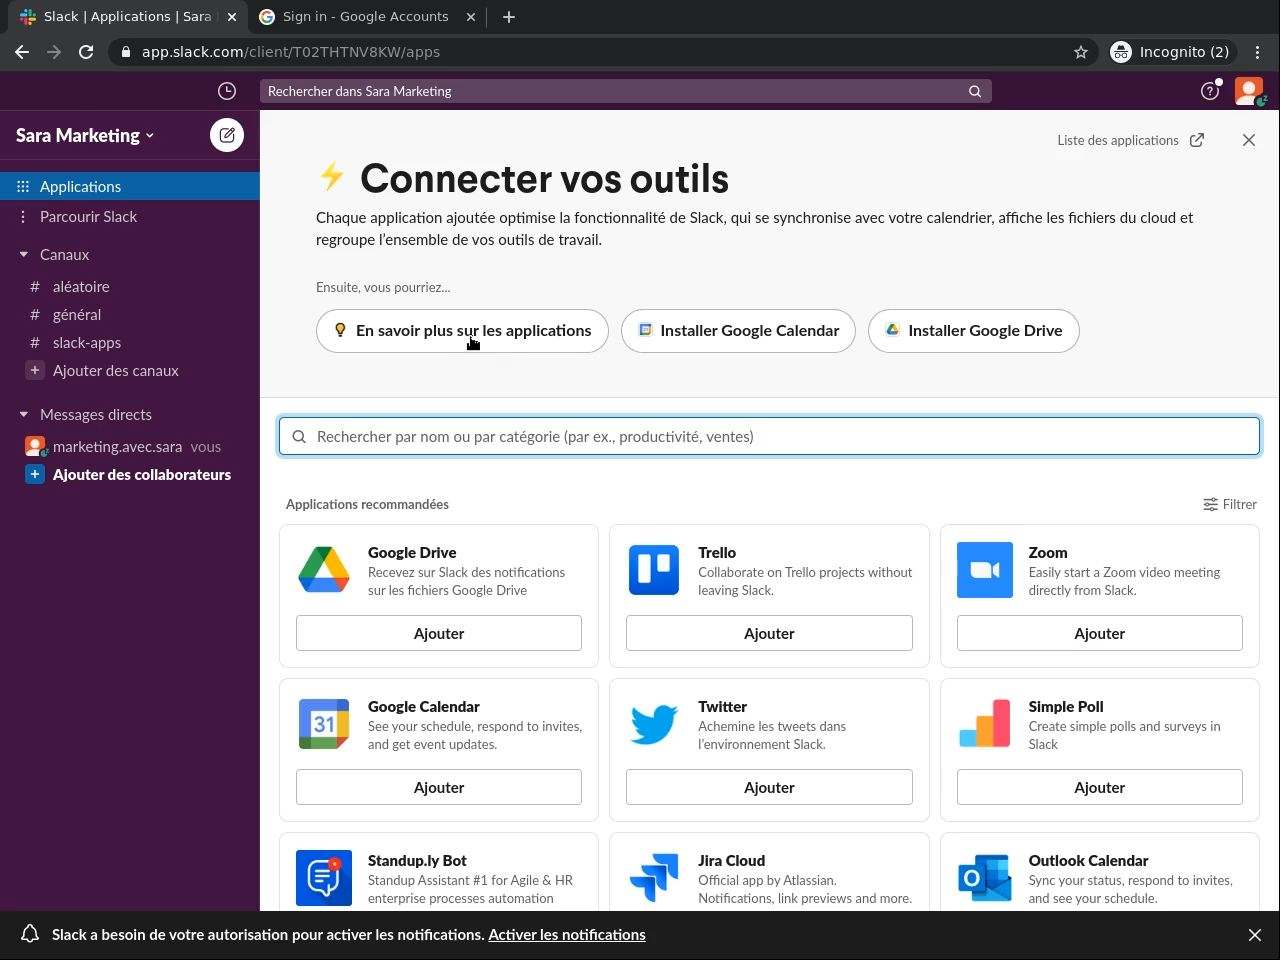Add Google Calendar app with Ajouter
This screenshot has height=960, width=1280.
[x=439, y=787]
